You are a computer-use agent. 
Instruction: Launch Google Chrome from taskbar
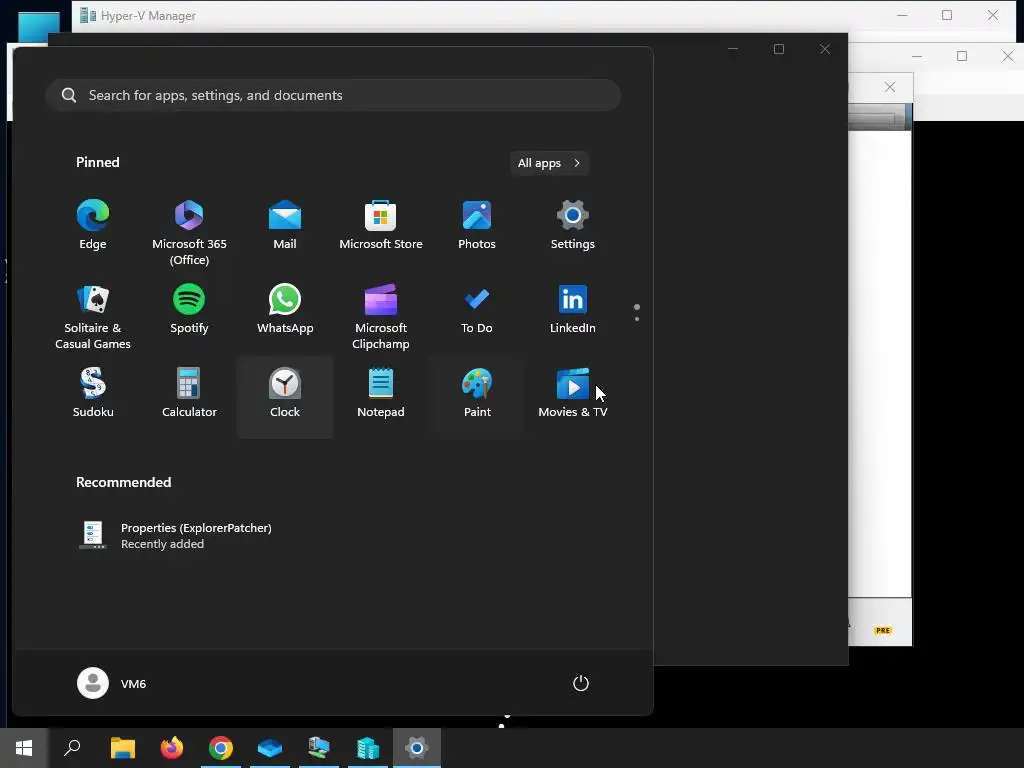[221, 748]
